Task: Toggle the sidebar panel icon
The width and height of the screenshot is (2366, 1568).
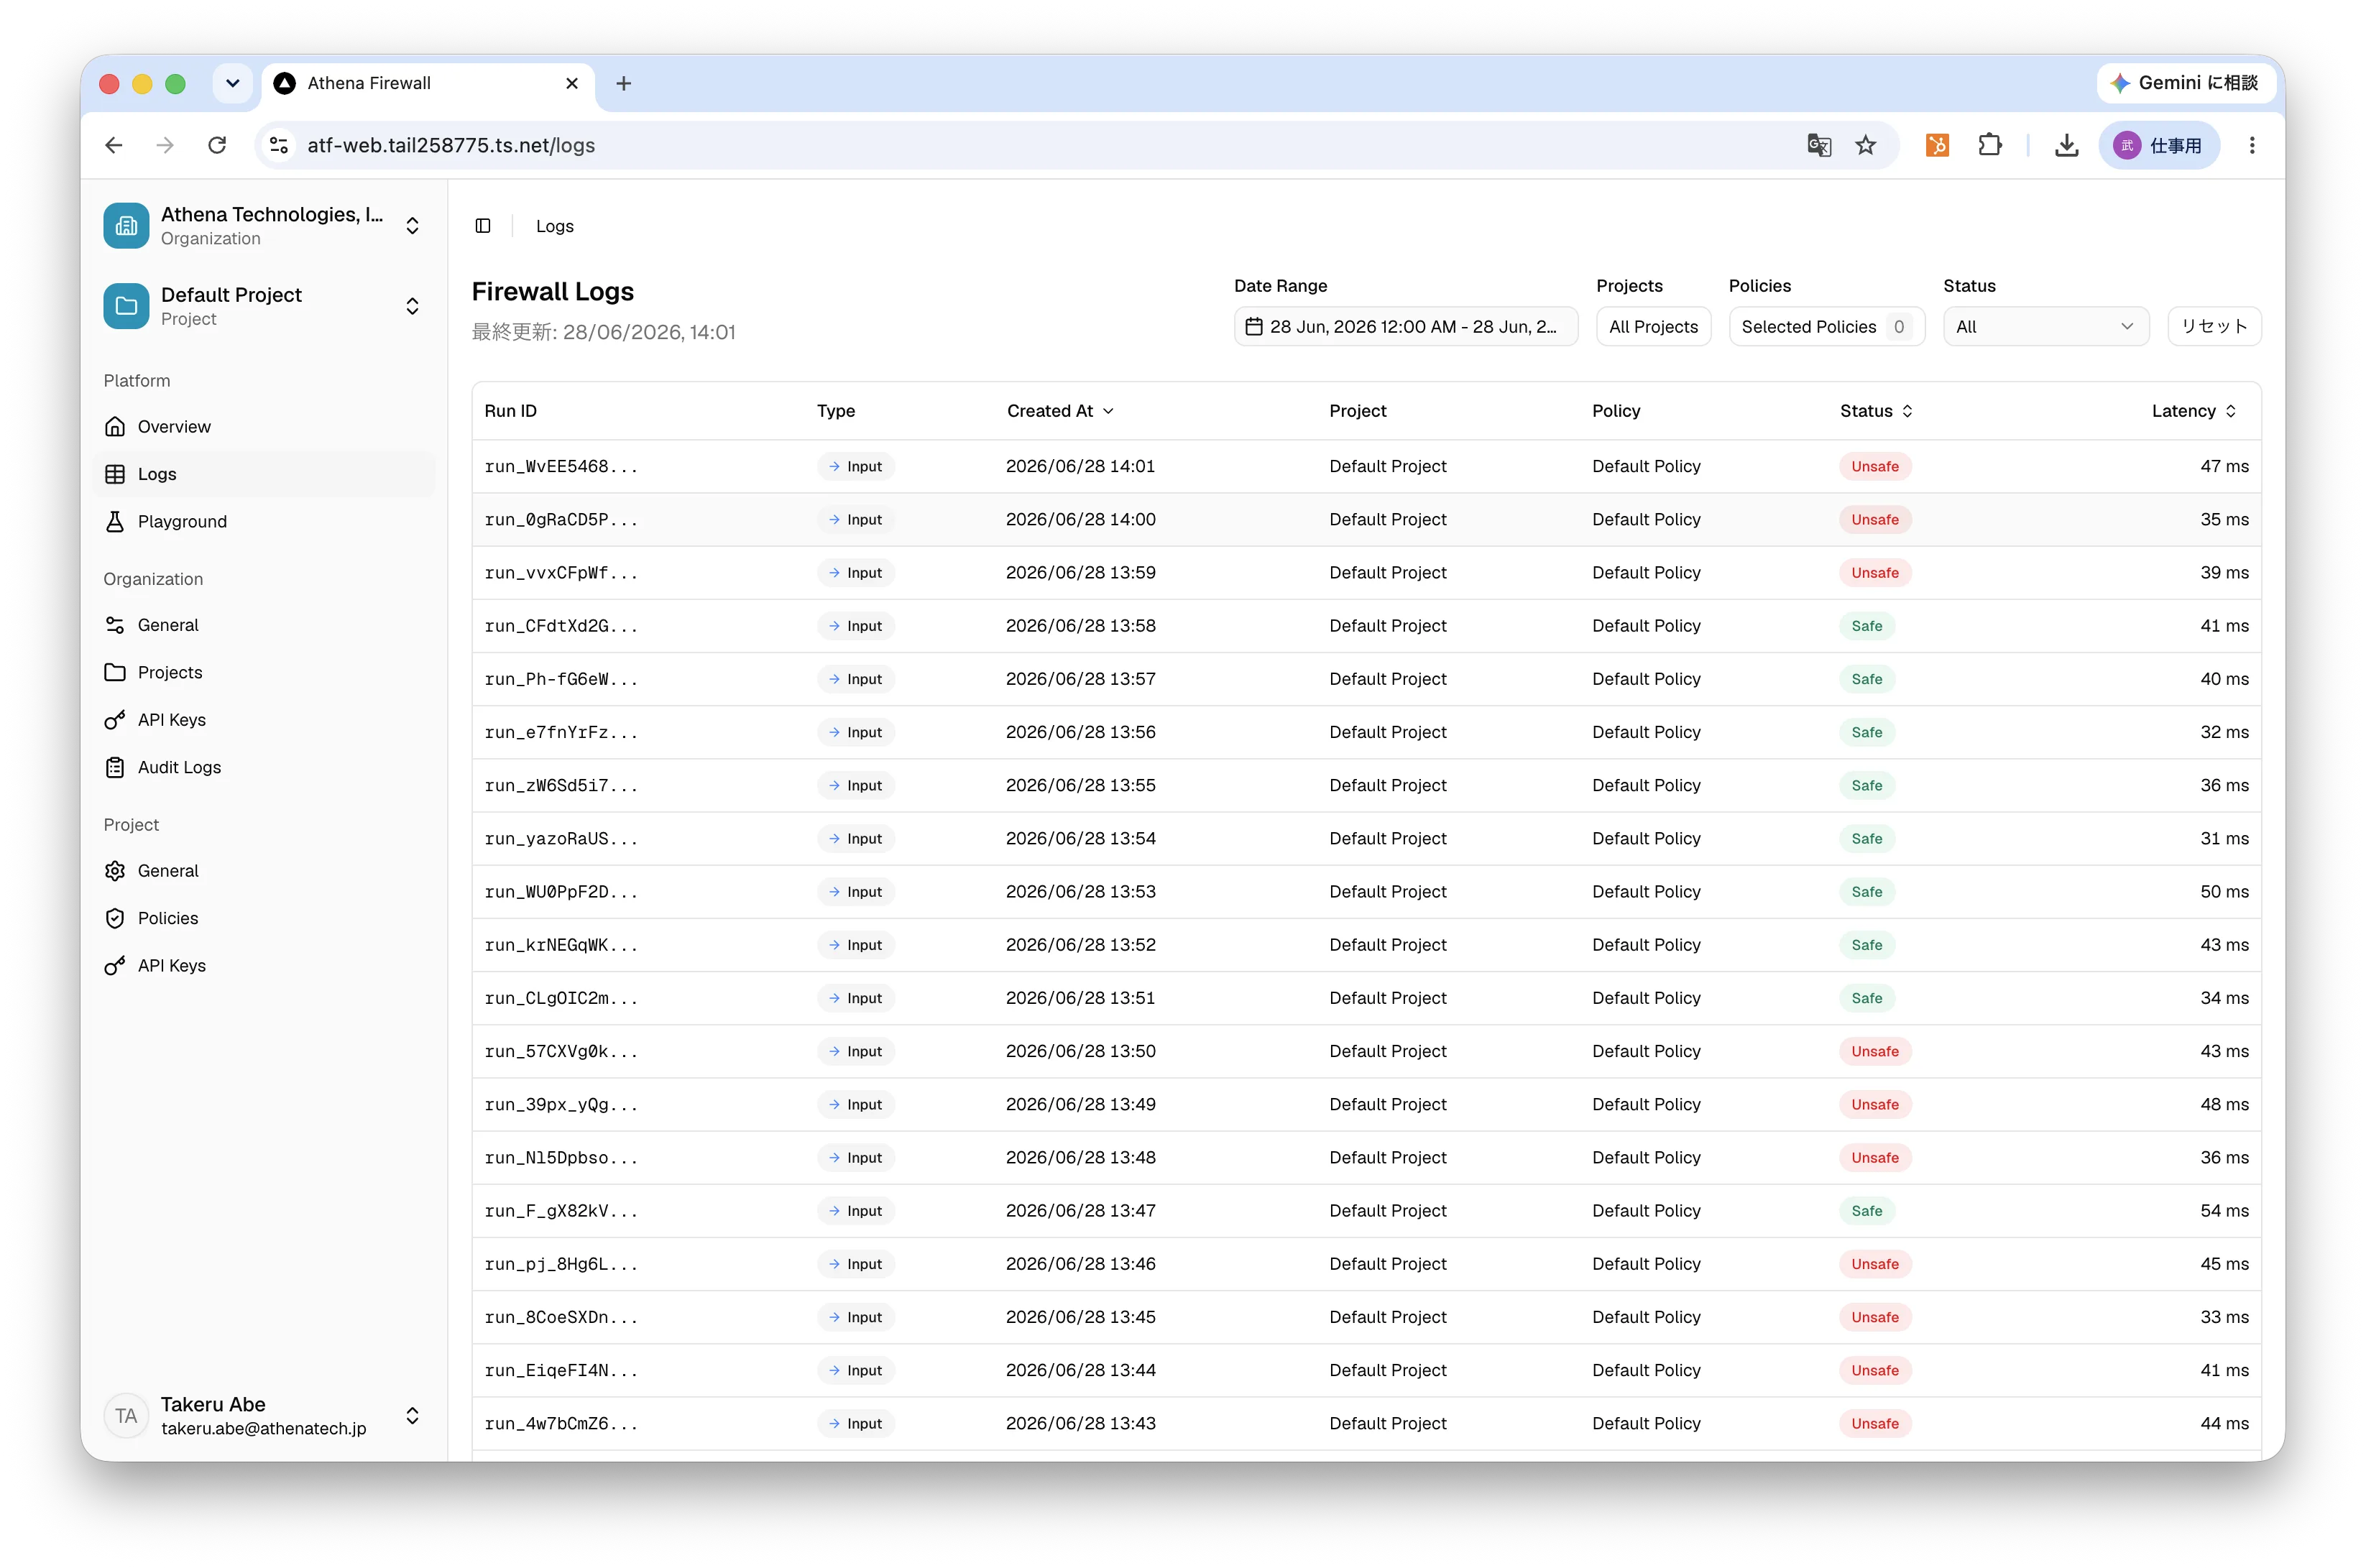Action: click(x=483, y=226)
